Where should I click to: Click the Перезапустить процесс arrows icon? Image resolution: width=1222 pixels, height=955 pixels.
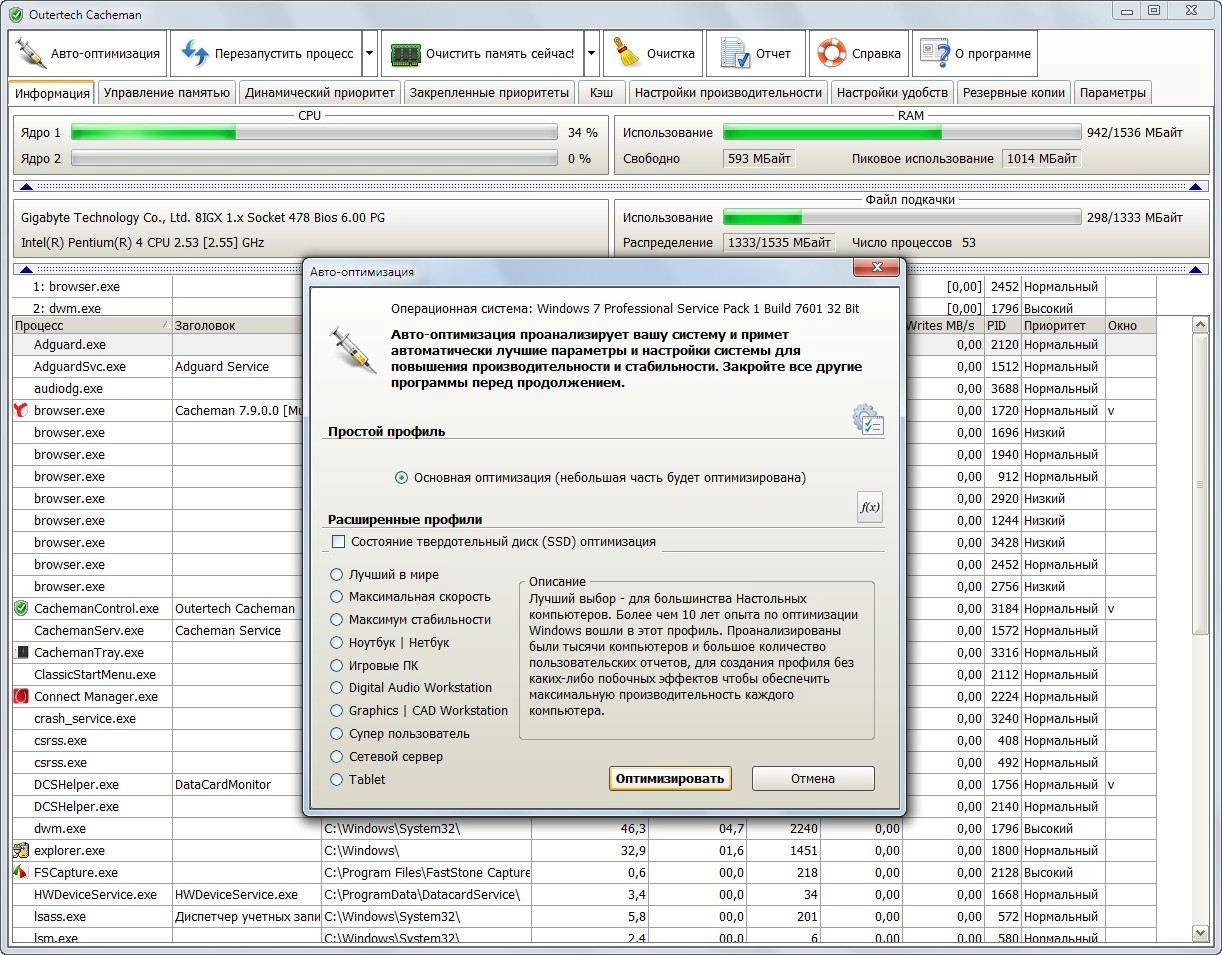tap(195, 53)
